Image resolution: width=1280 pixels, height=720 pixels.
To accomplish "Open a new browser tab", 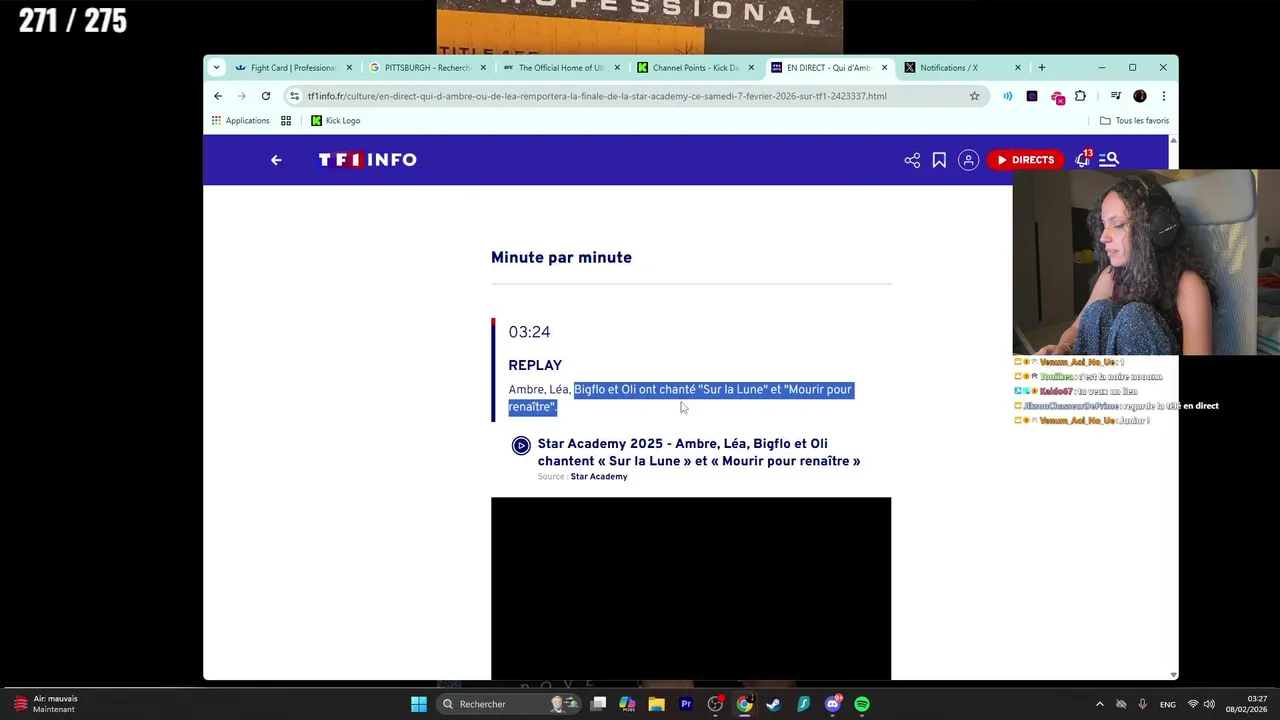I will (1042, 68).
